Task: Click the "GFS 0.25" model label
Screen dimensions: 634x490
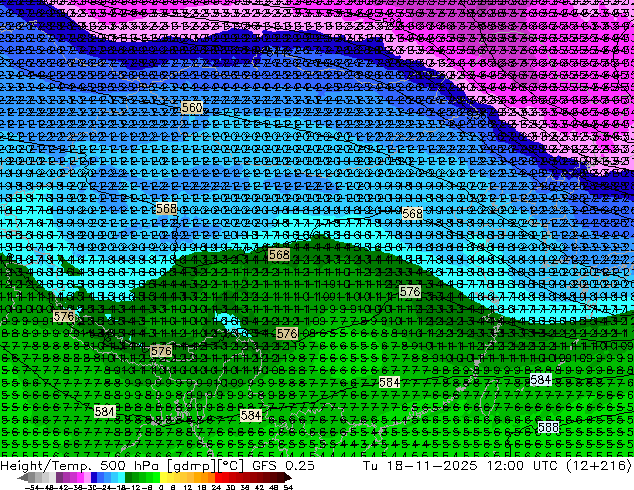Action: (283, 465)
